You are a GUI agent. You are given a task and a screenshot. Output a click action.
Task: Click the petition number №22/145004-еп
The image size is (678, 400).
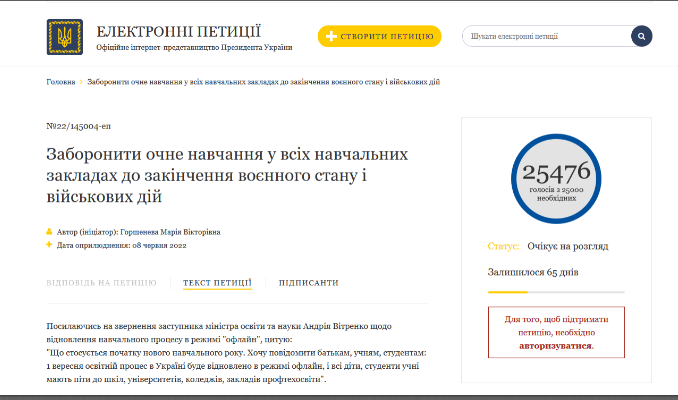(84, 128)
